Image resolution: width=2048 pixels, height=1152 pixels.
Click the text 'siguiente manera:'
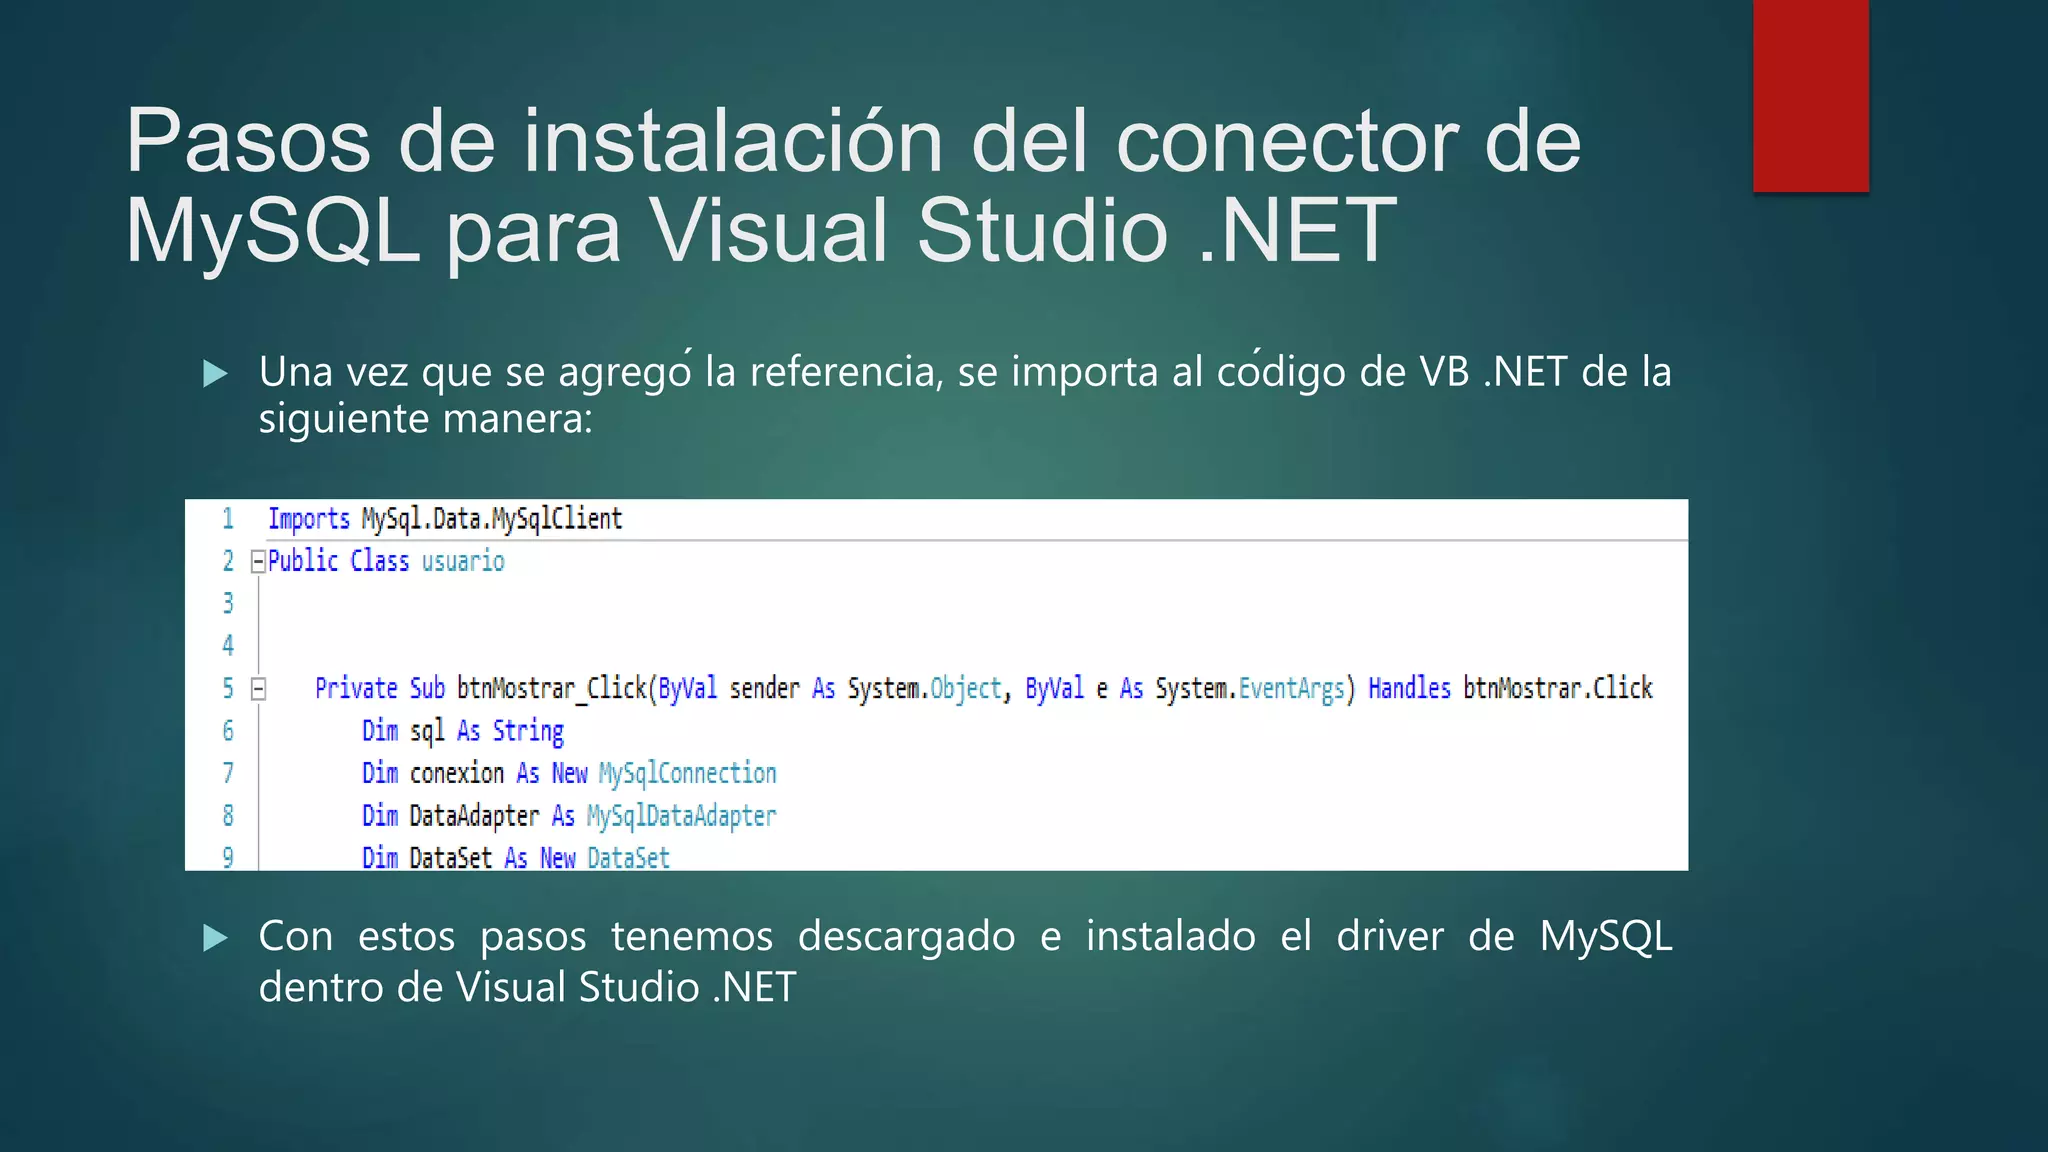point(426,419)
